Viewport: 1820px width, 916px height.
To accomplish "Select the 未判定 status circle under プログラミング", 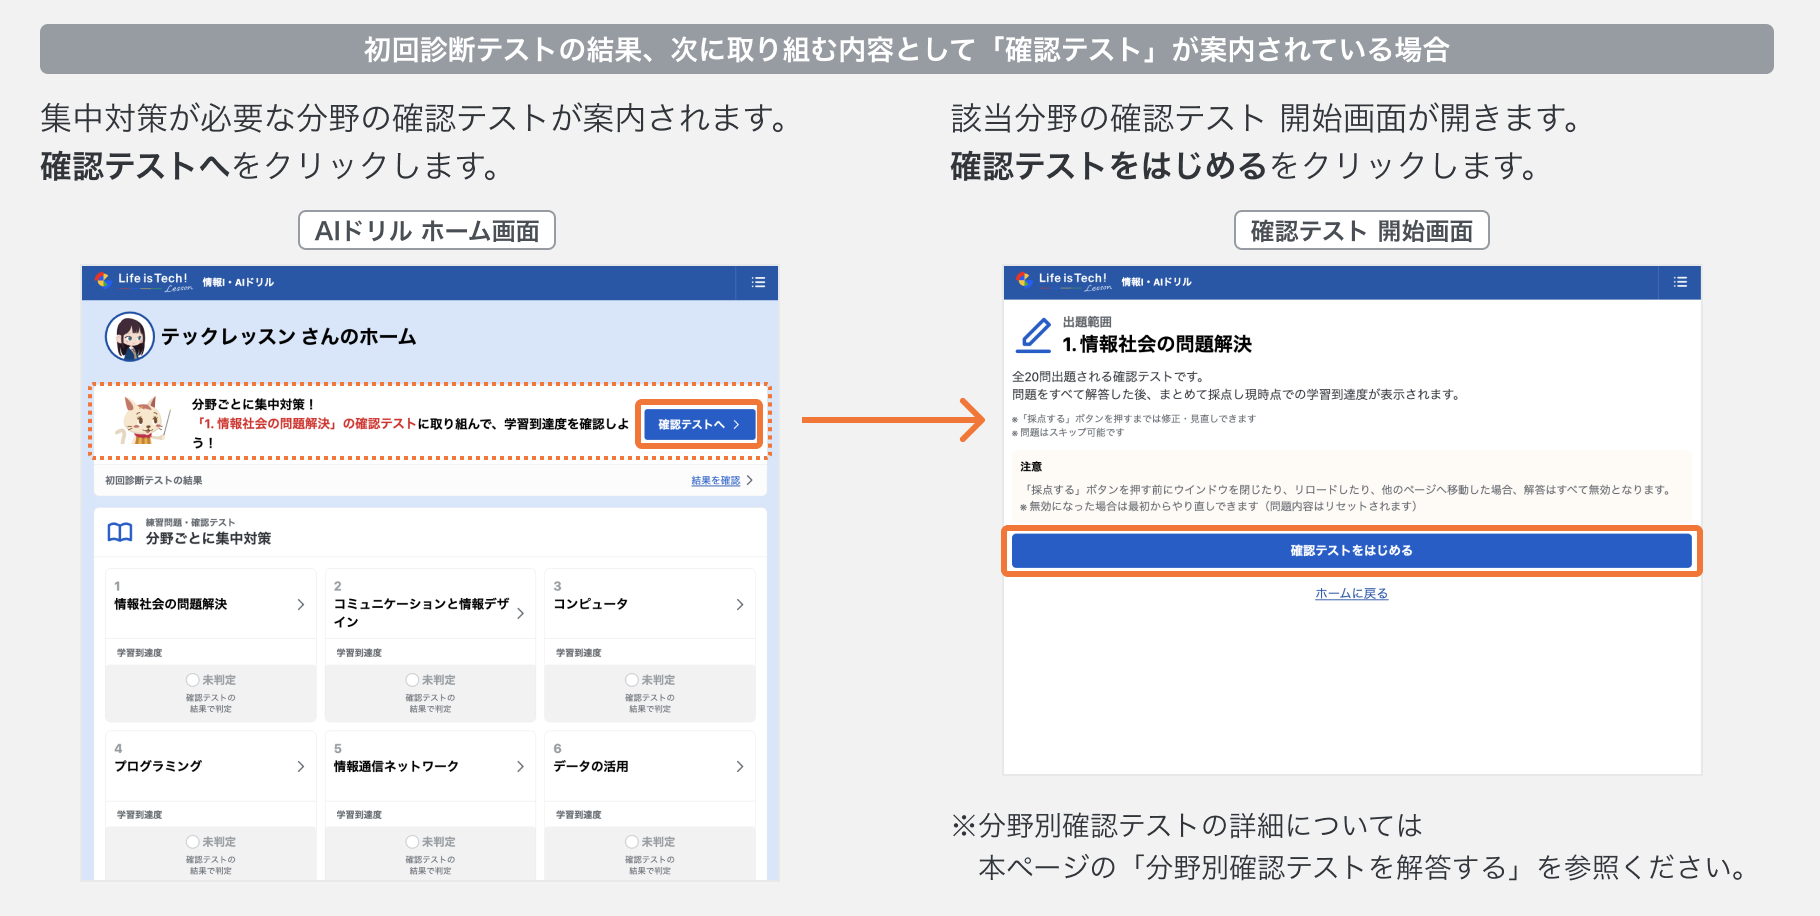I will [x=193, y=842].
